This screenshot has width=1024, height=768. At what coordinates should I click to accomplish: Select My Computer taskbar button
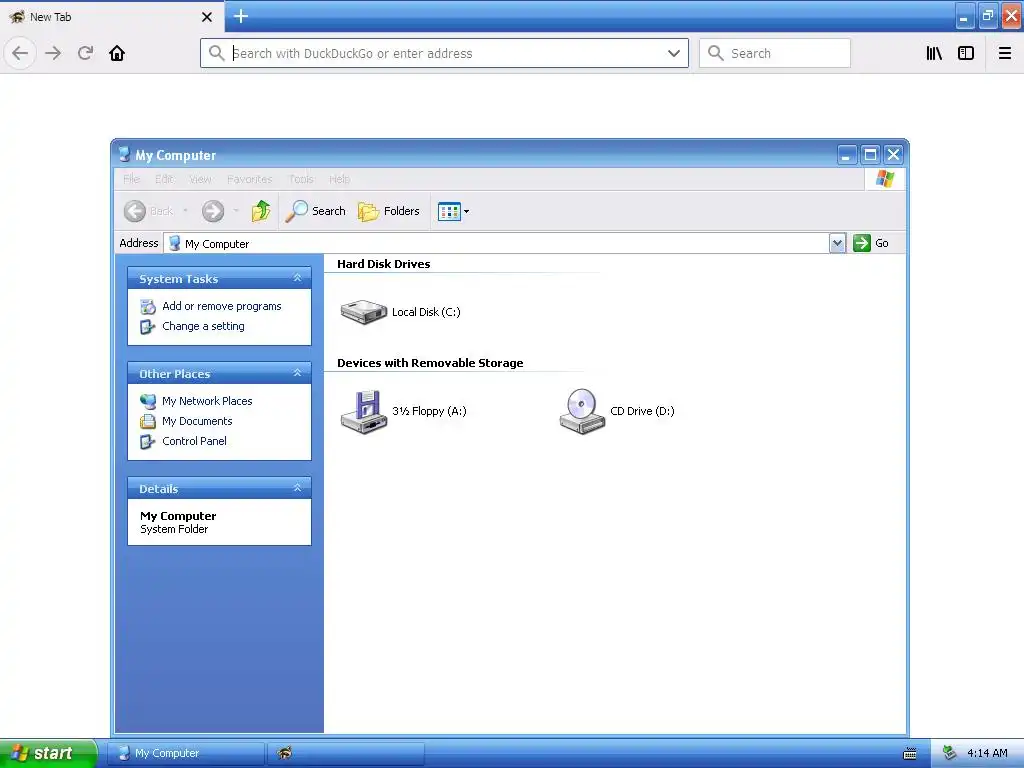tap(185, 753)
